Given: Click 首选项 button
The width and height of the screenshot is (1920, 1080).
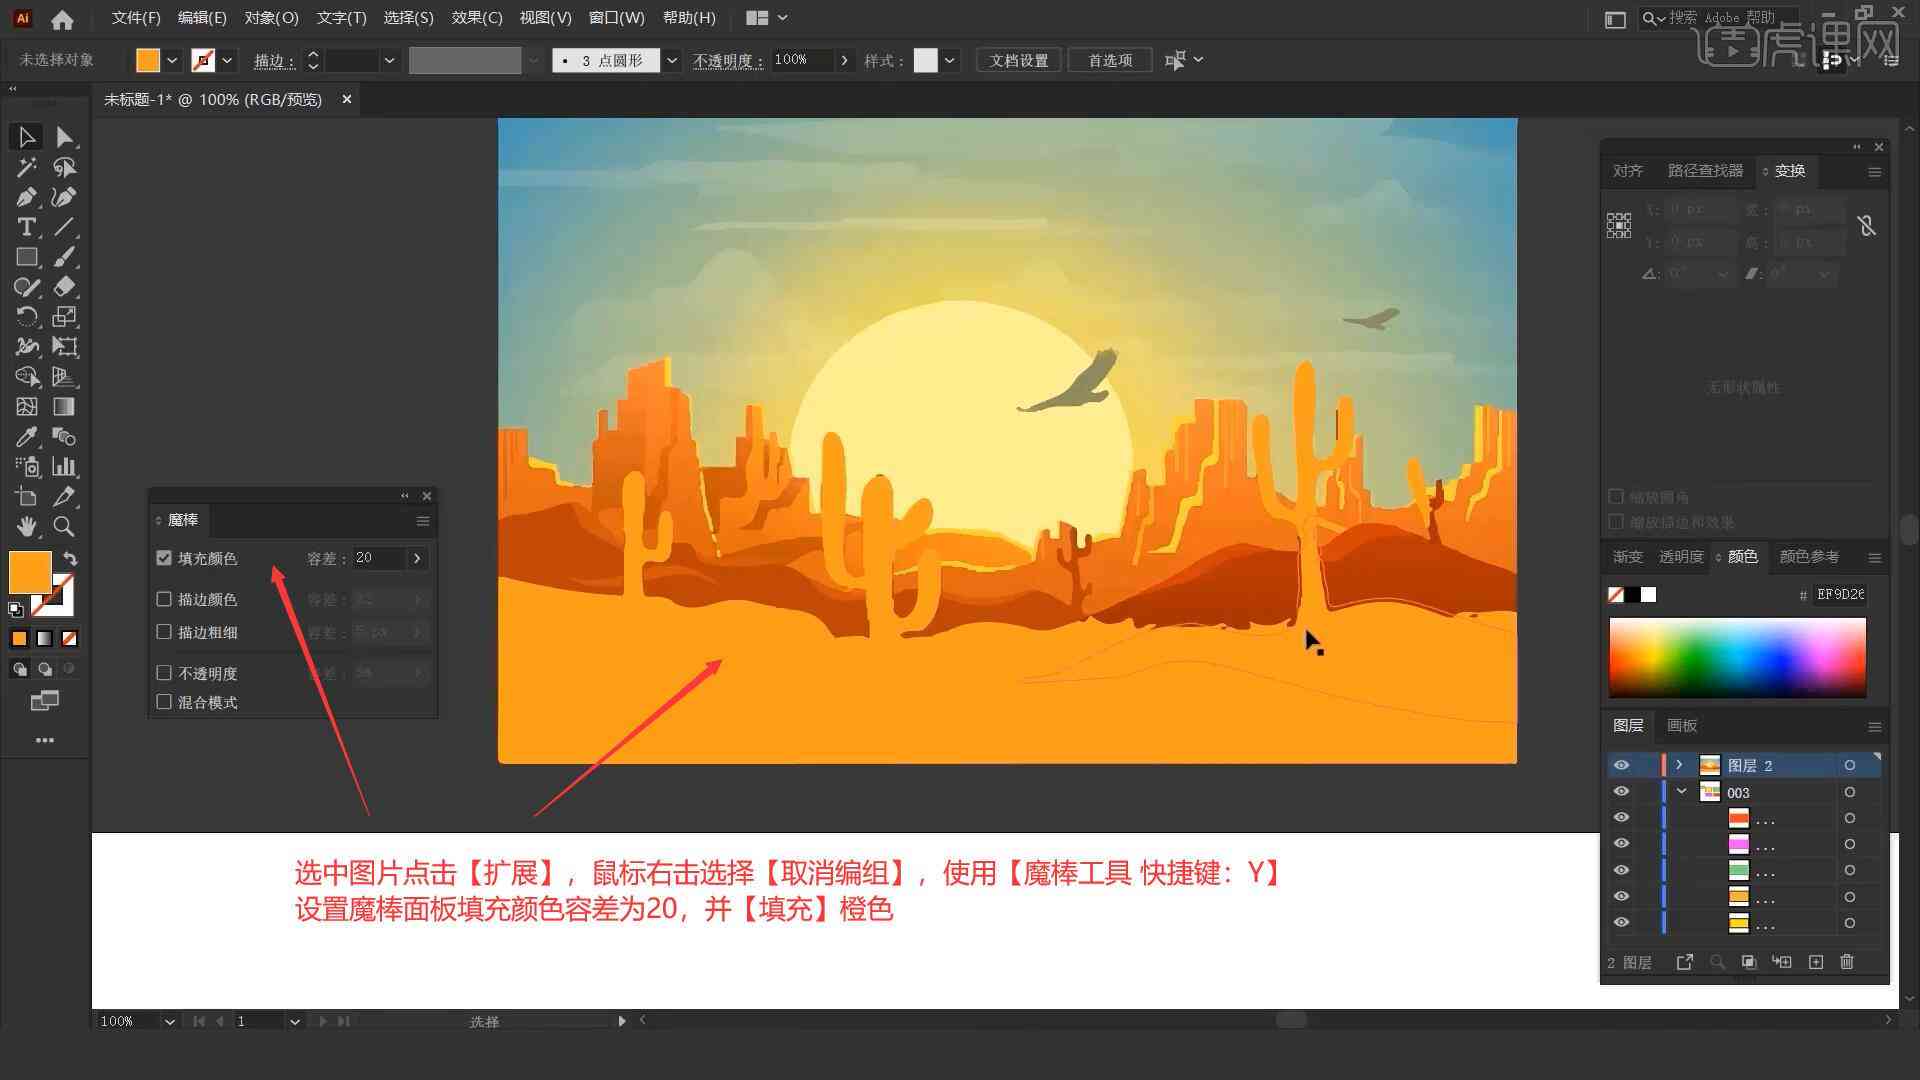Looking at the screenshot, I should (1108, 59).
